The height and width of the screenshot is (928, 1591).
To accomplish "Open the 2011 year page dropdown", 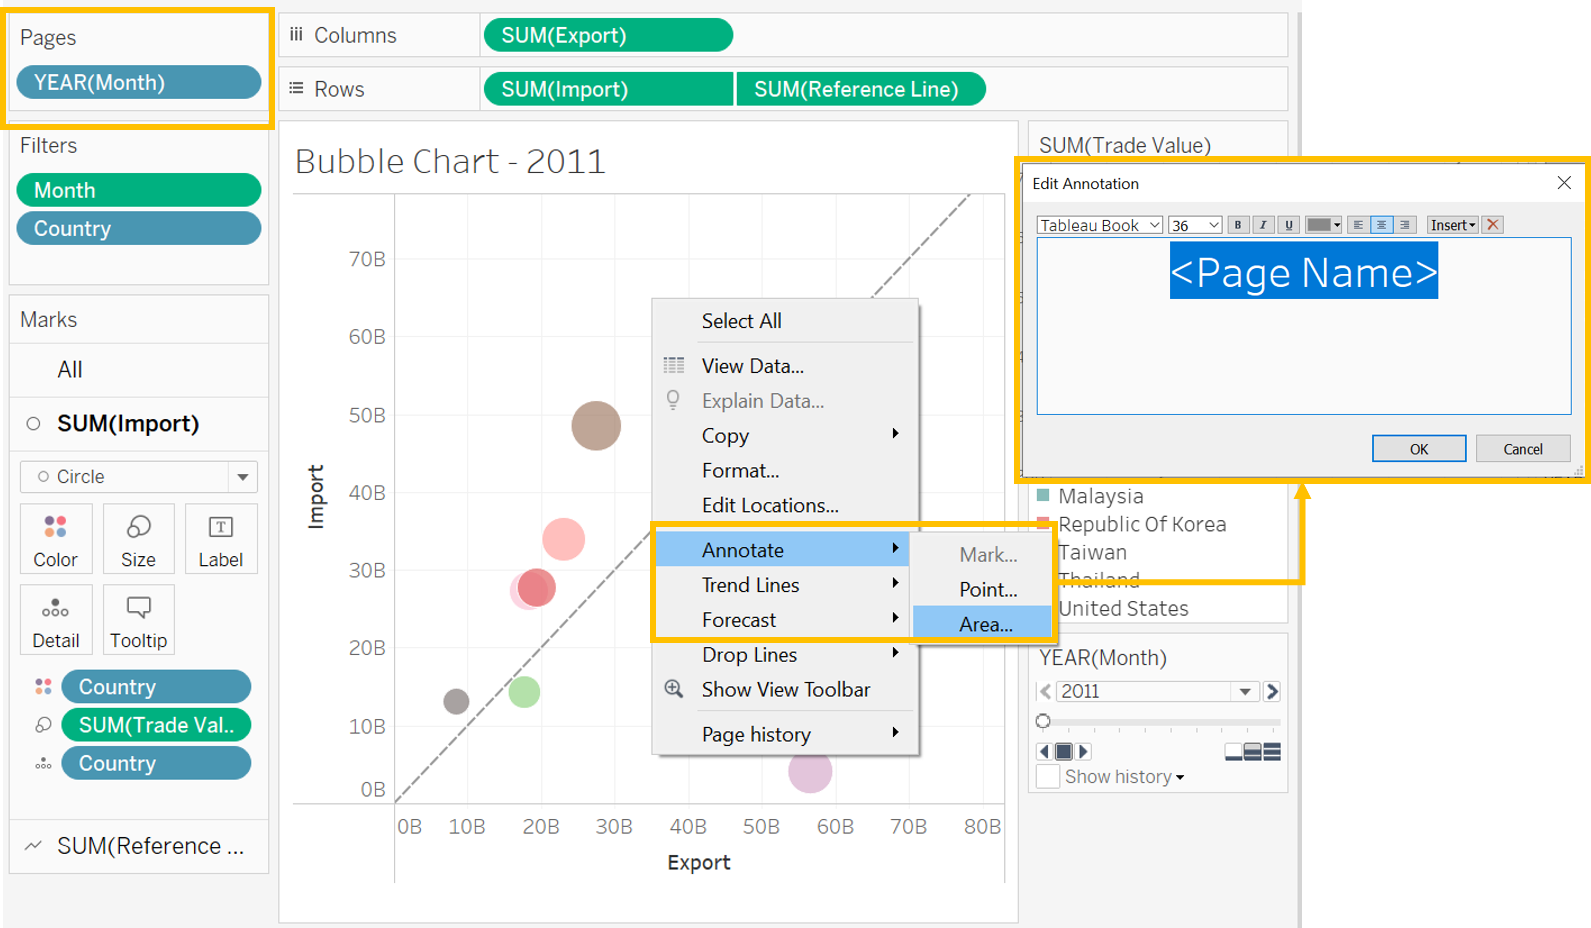I will (x=1244, y=692).
